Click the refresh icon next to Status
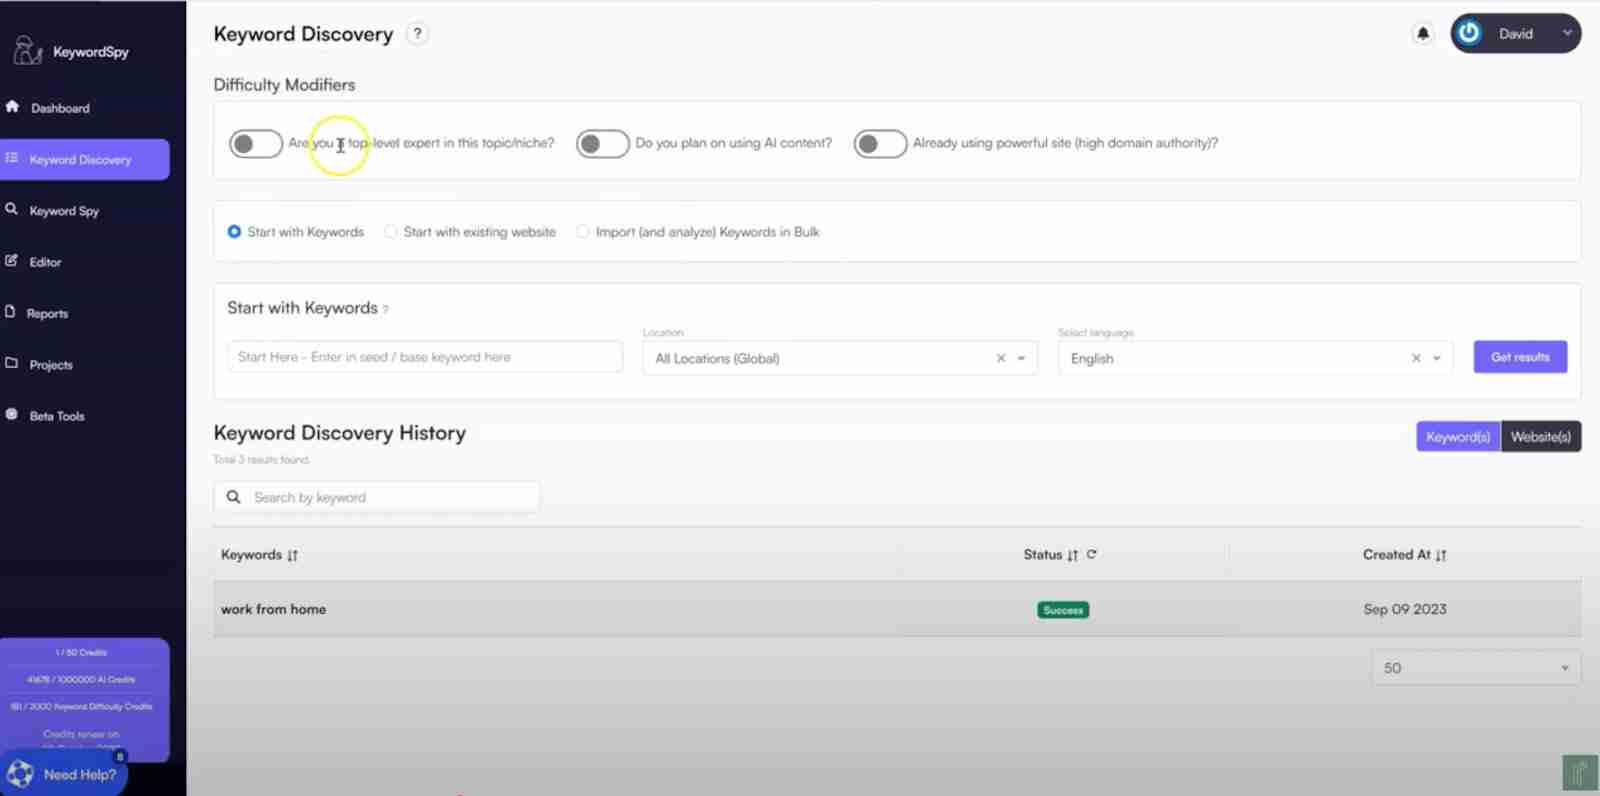 tap(1092, 554)
